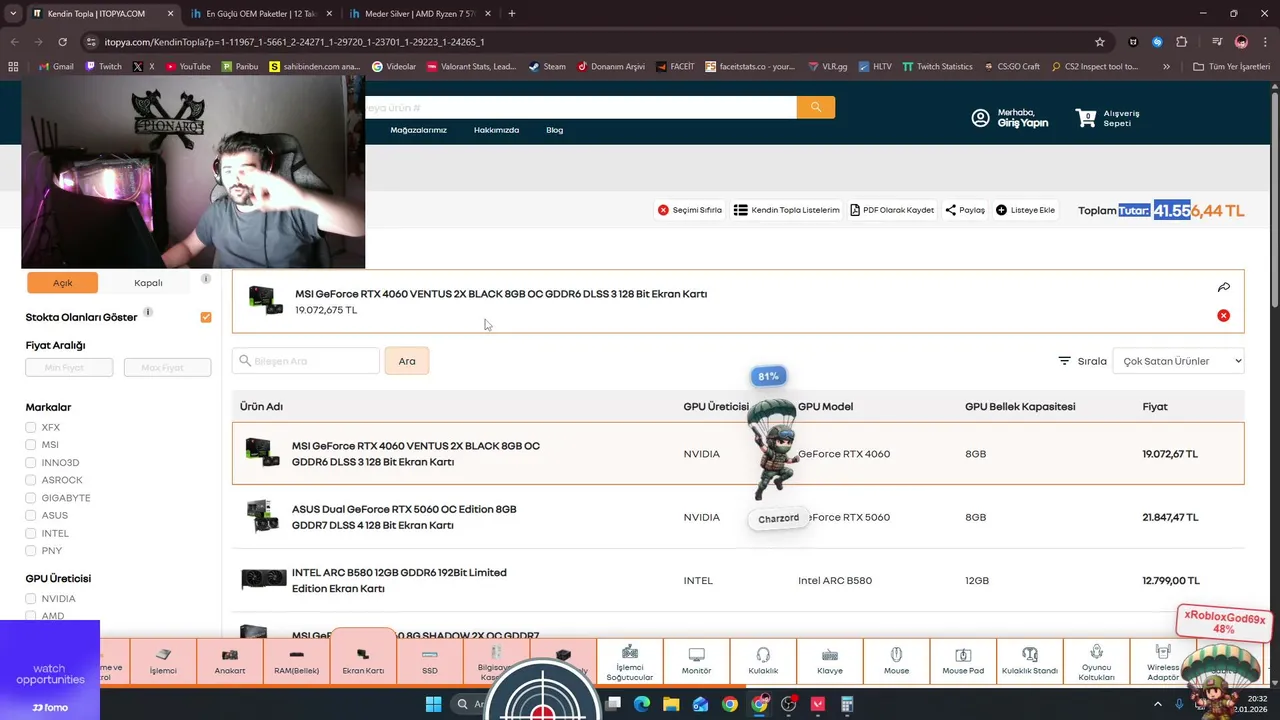
Task: Open Çok Satan Ürünler sort dropdown
Action: point(1178,361)
